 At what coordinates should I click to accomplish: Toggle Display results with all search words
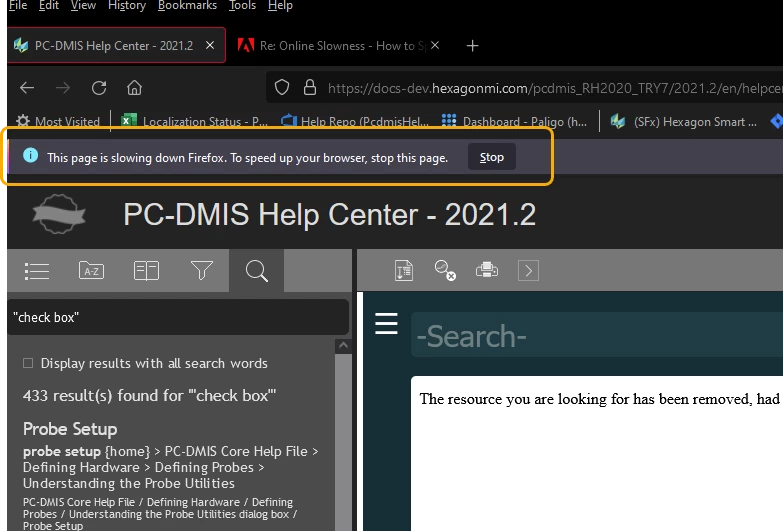pyautogui.click(x=28, y=363)
